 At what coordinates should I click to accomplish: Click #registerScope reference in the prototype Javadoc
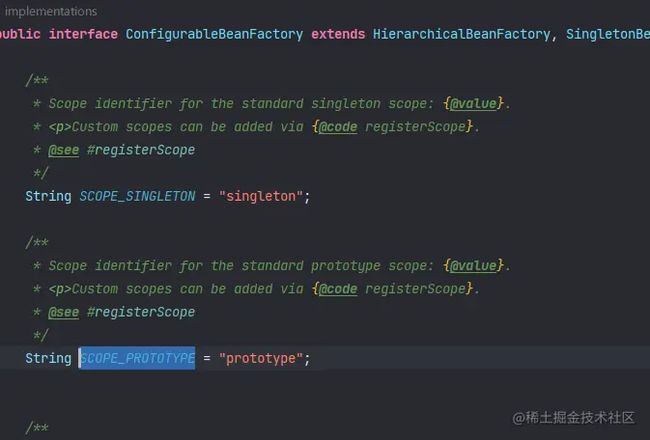click(141, 312)
